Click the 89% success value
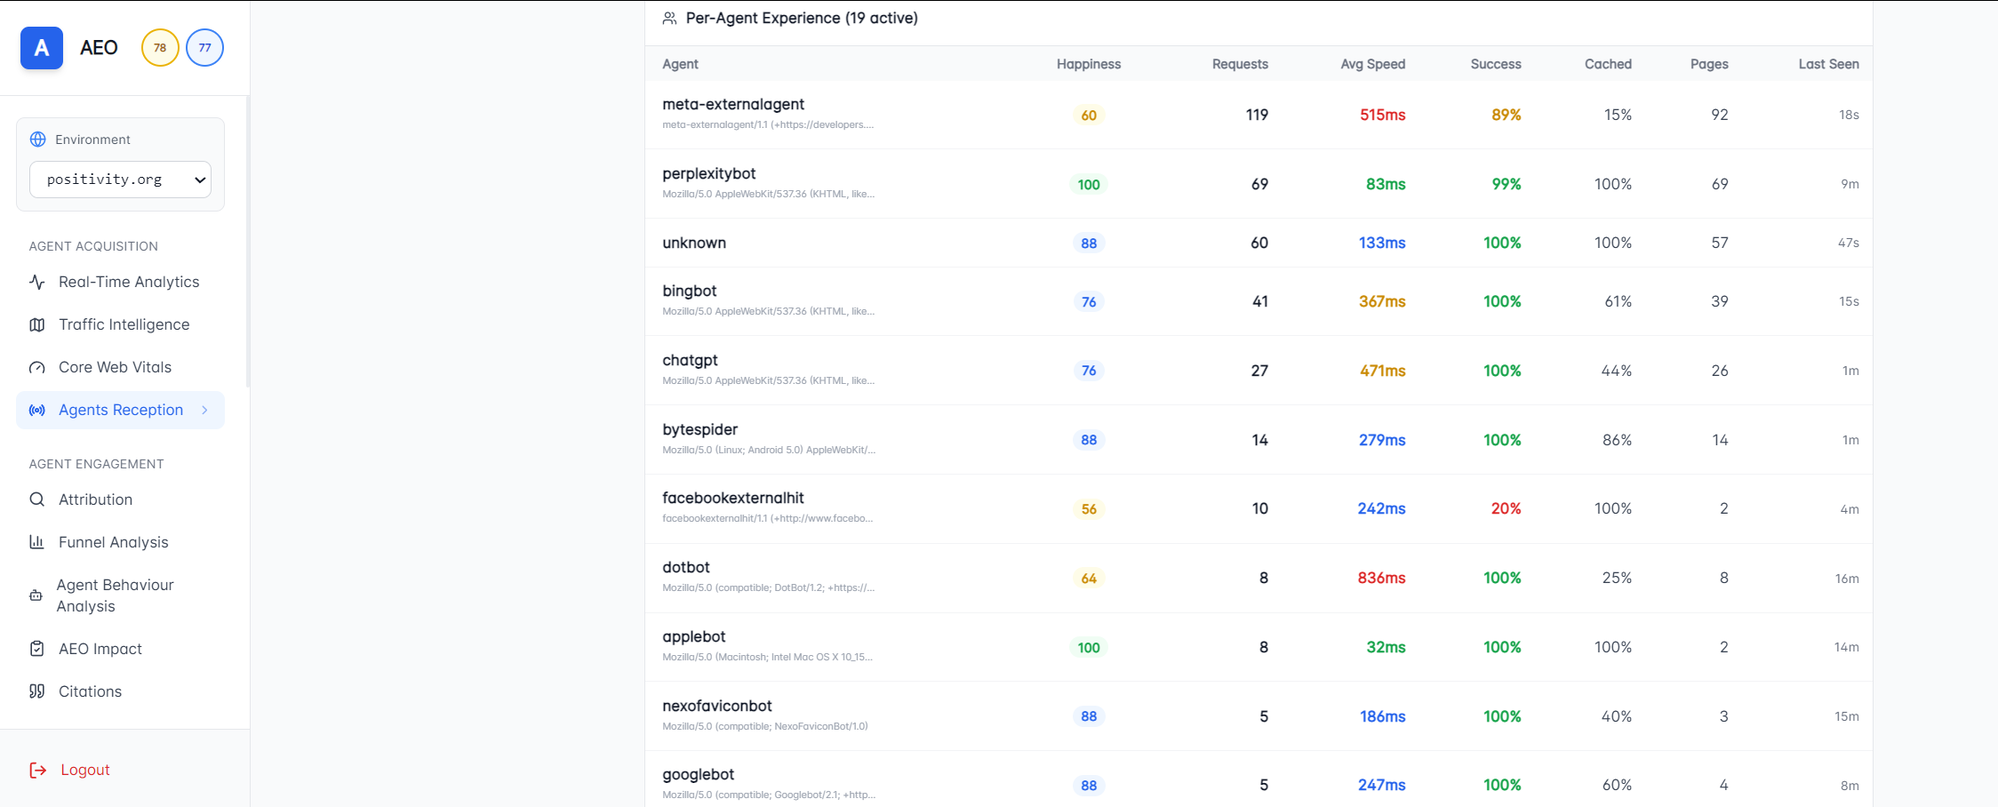Screen dimensions: 1998x807 click(x=1506, y=115)
